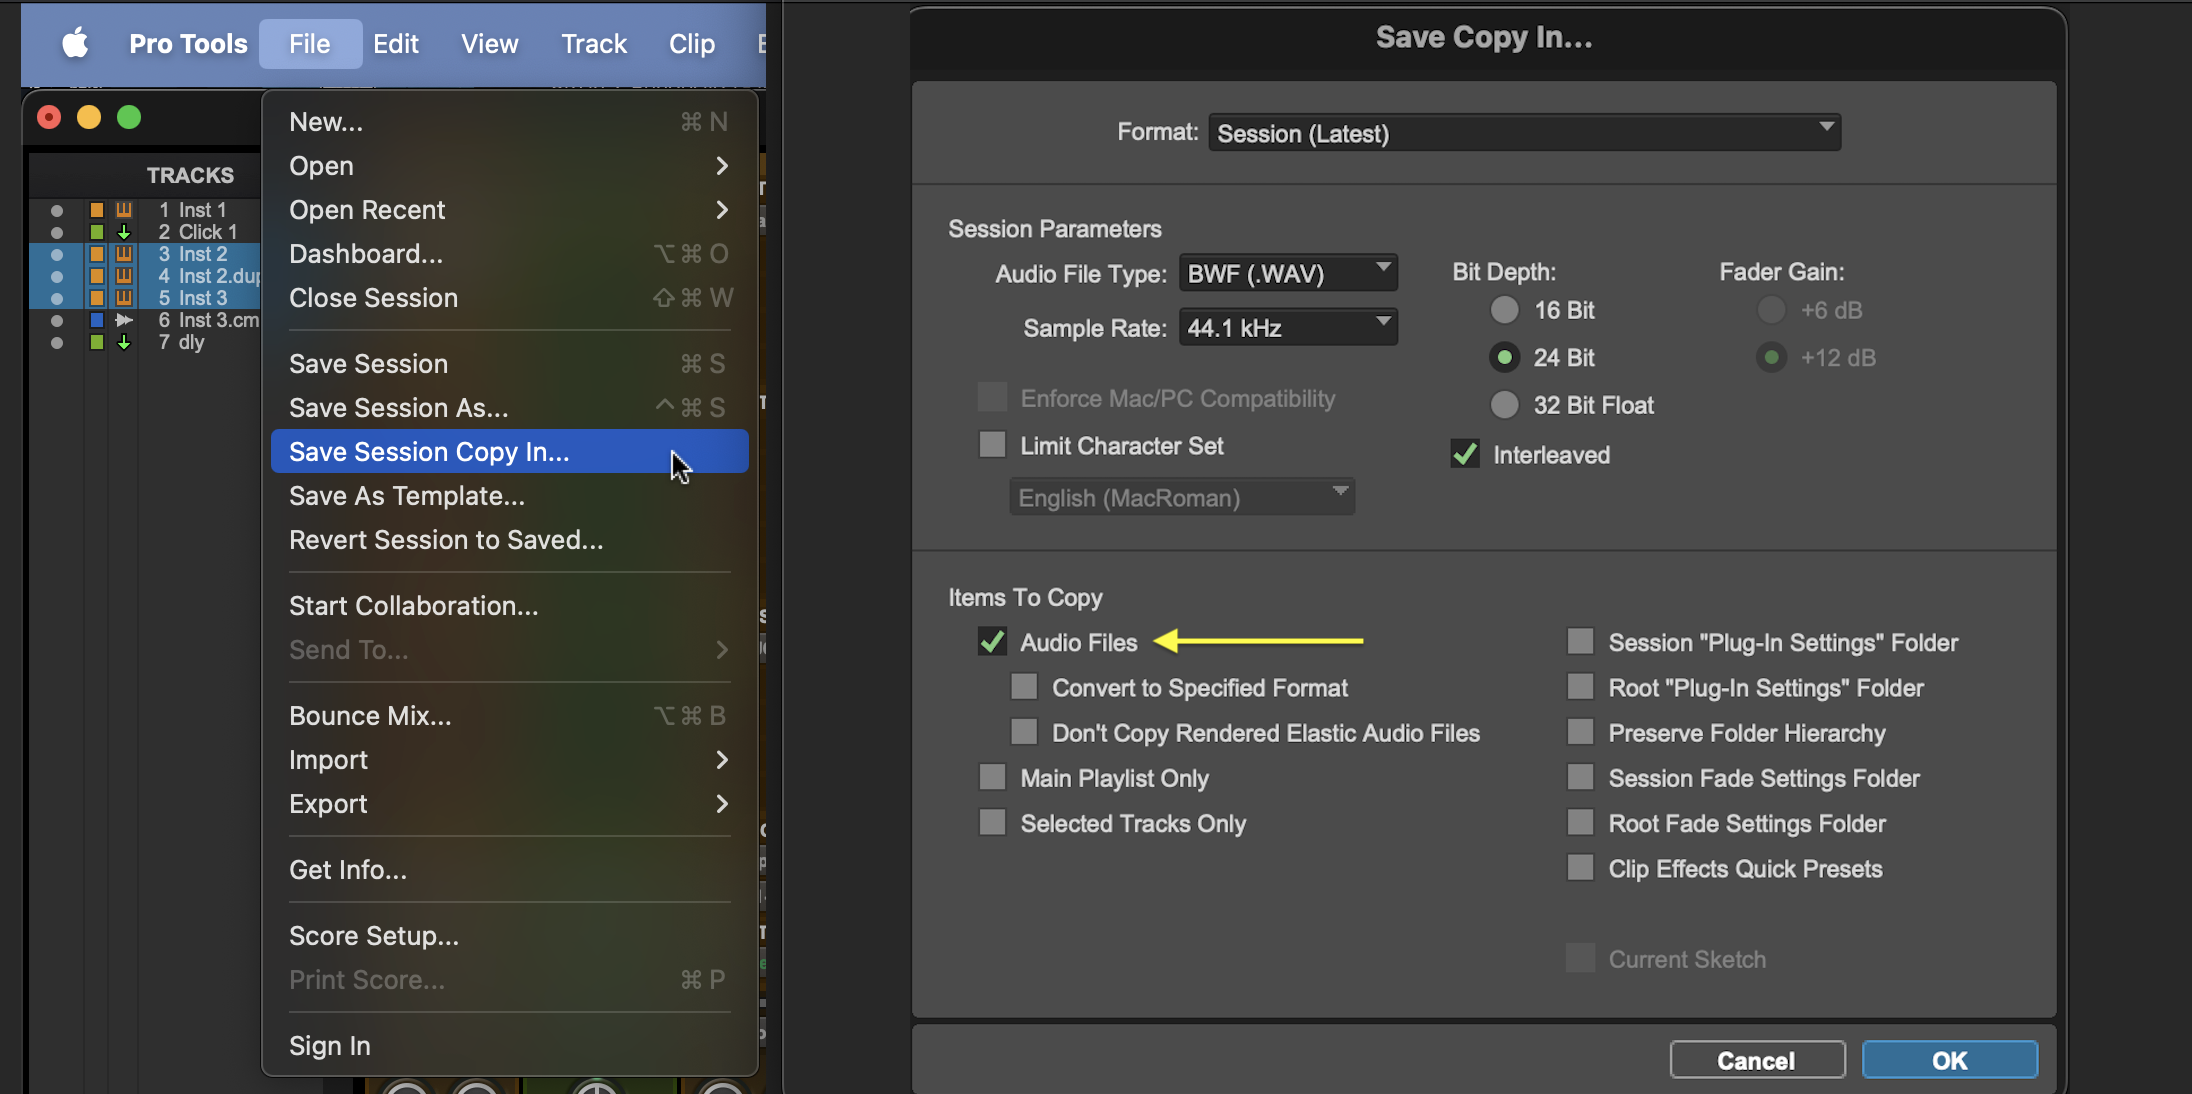Enable Session Fade Settings Folder checkbox

[1580, 777]
